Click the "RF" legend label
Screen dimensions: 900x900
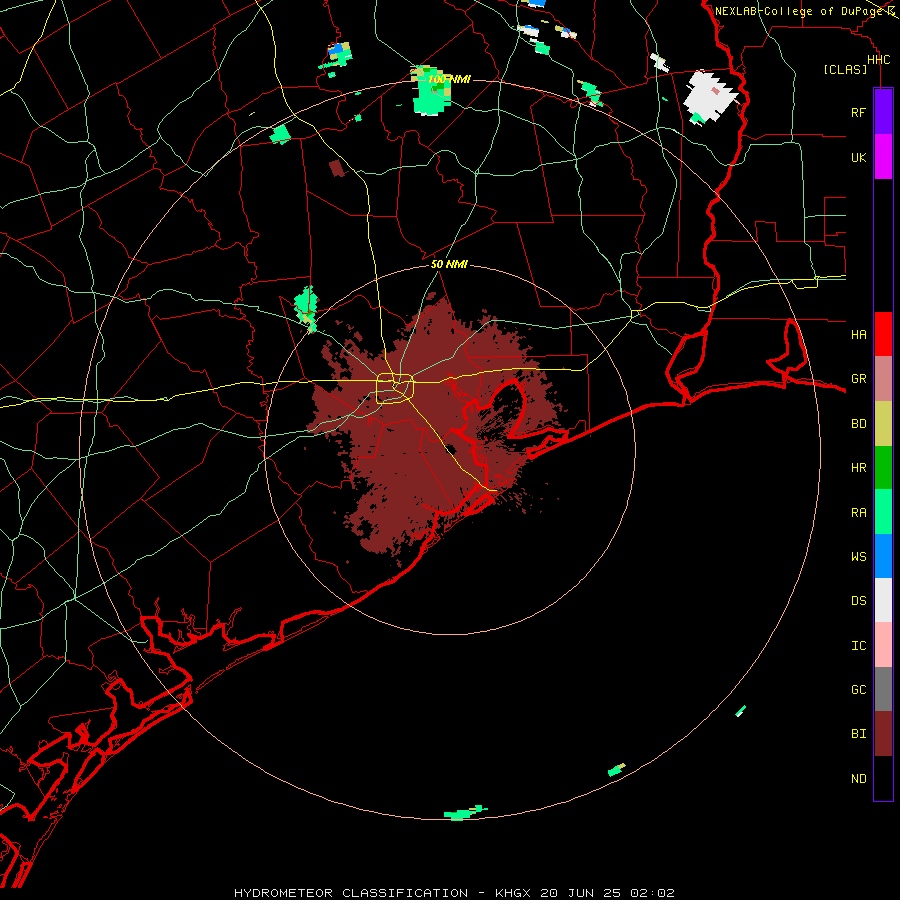coord(858,112)
